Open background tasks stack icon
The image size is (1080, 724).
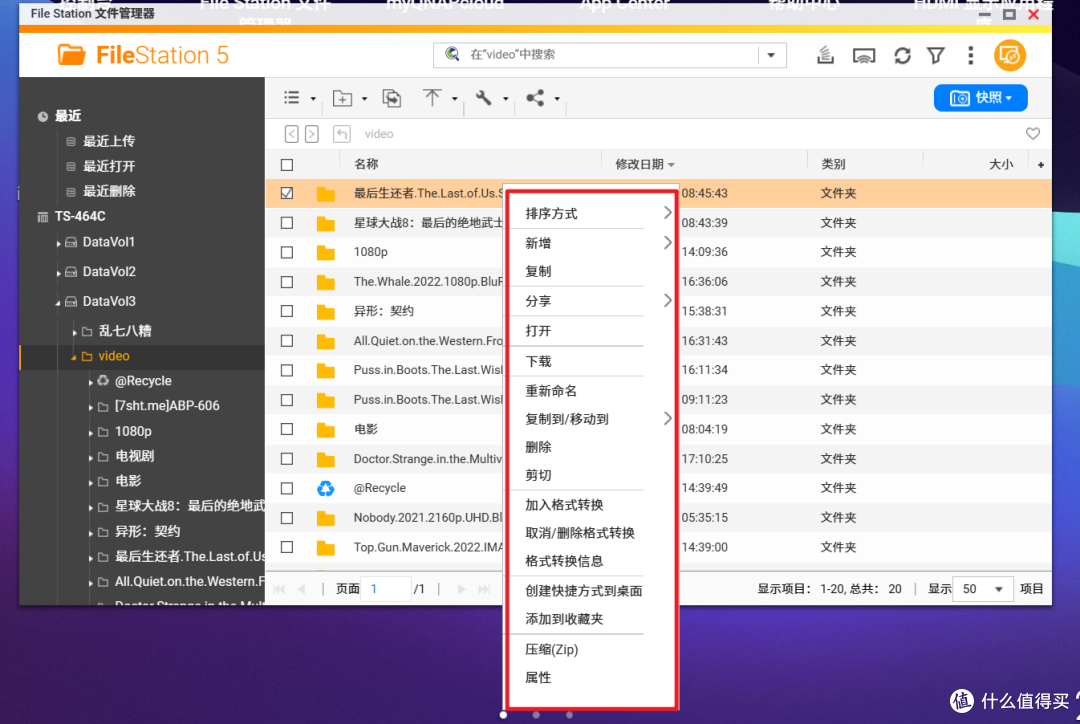[x=825, y=55]
